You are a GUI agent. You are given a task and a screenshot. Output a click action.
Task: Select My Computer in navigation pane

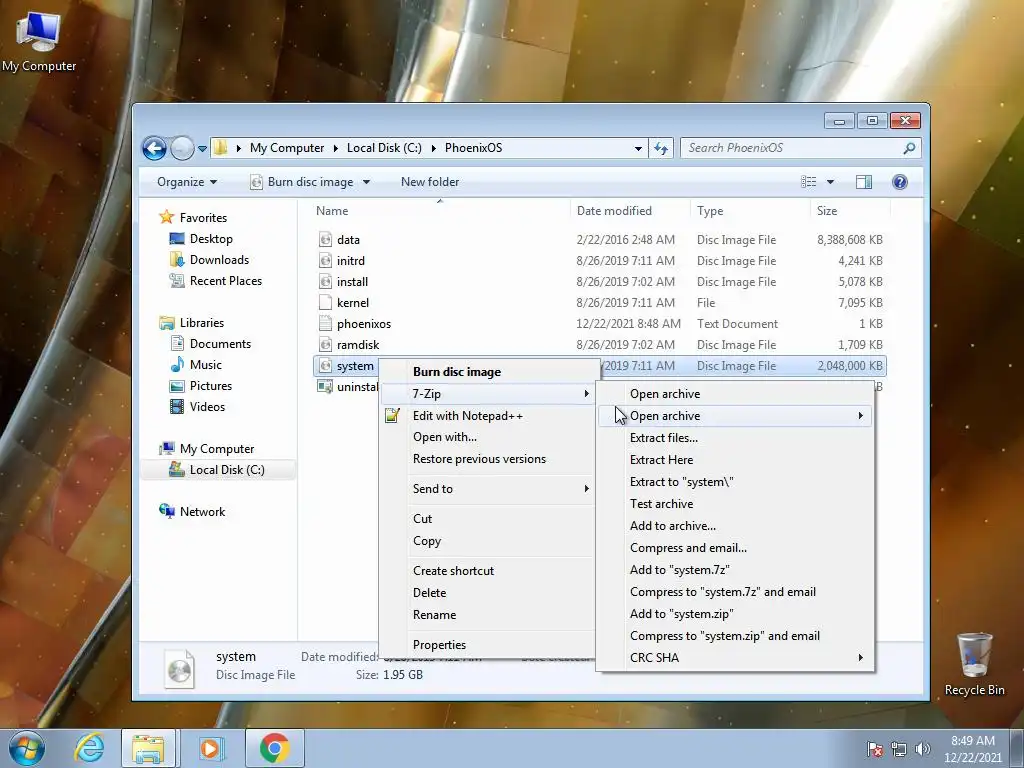coord(207,449)
